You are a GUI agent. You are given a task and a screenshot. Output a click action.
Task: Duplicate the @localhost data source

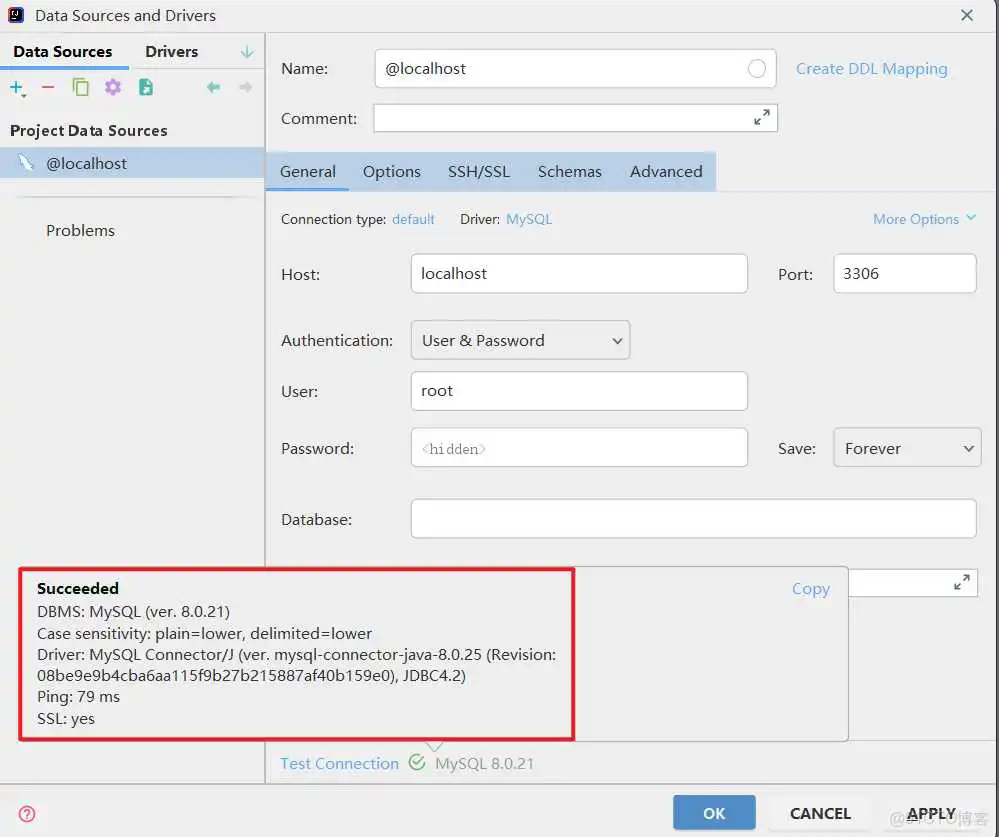[x=80, y=87]
